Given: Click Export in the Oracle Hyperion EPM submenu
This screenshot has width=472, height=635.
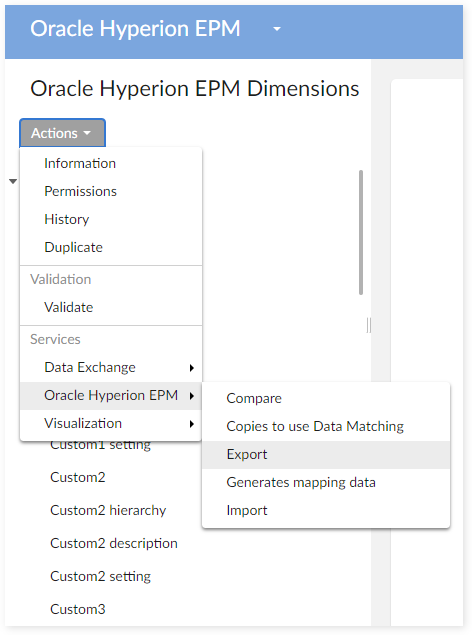Looking at the screenshot, I should (326, 454).
